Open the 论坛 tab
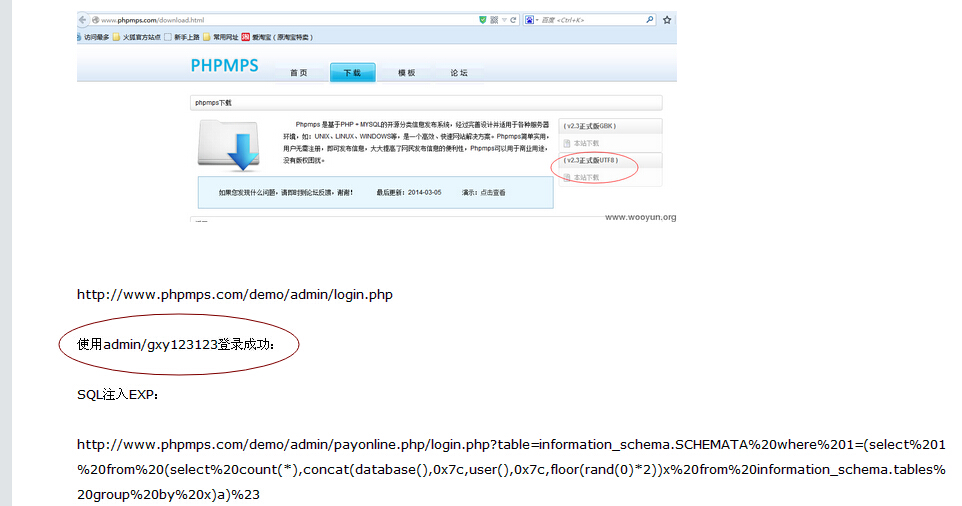962x506 pixels. [x=459, y=72]
